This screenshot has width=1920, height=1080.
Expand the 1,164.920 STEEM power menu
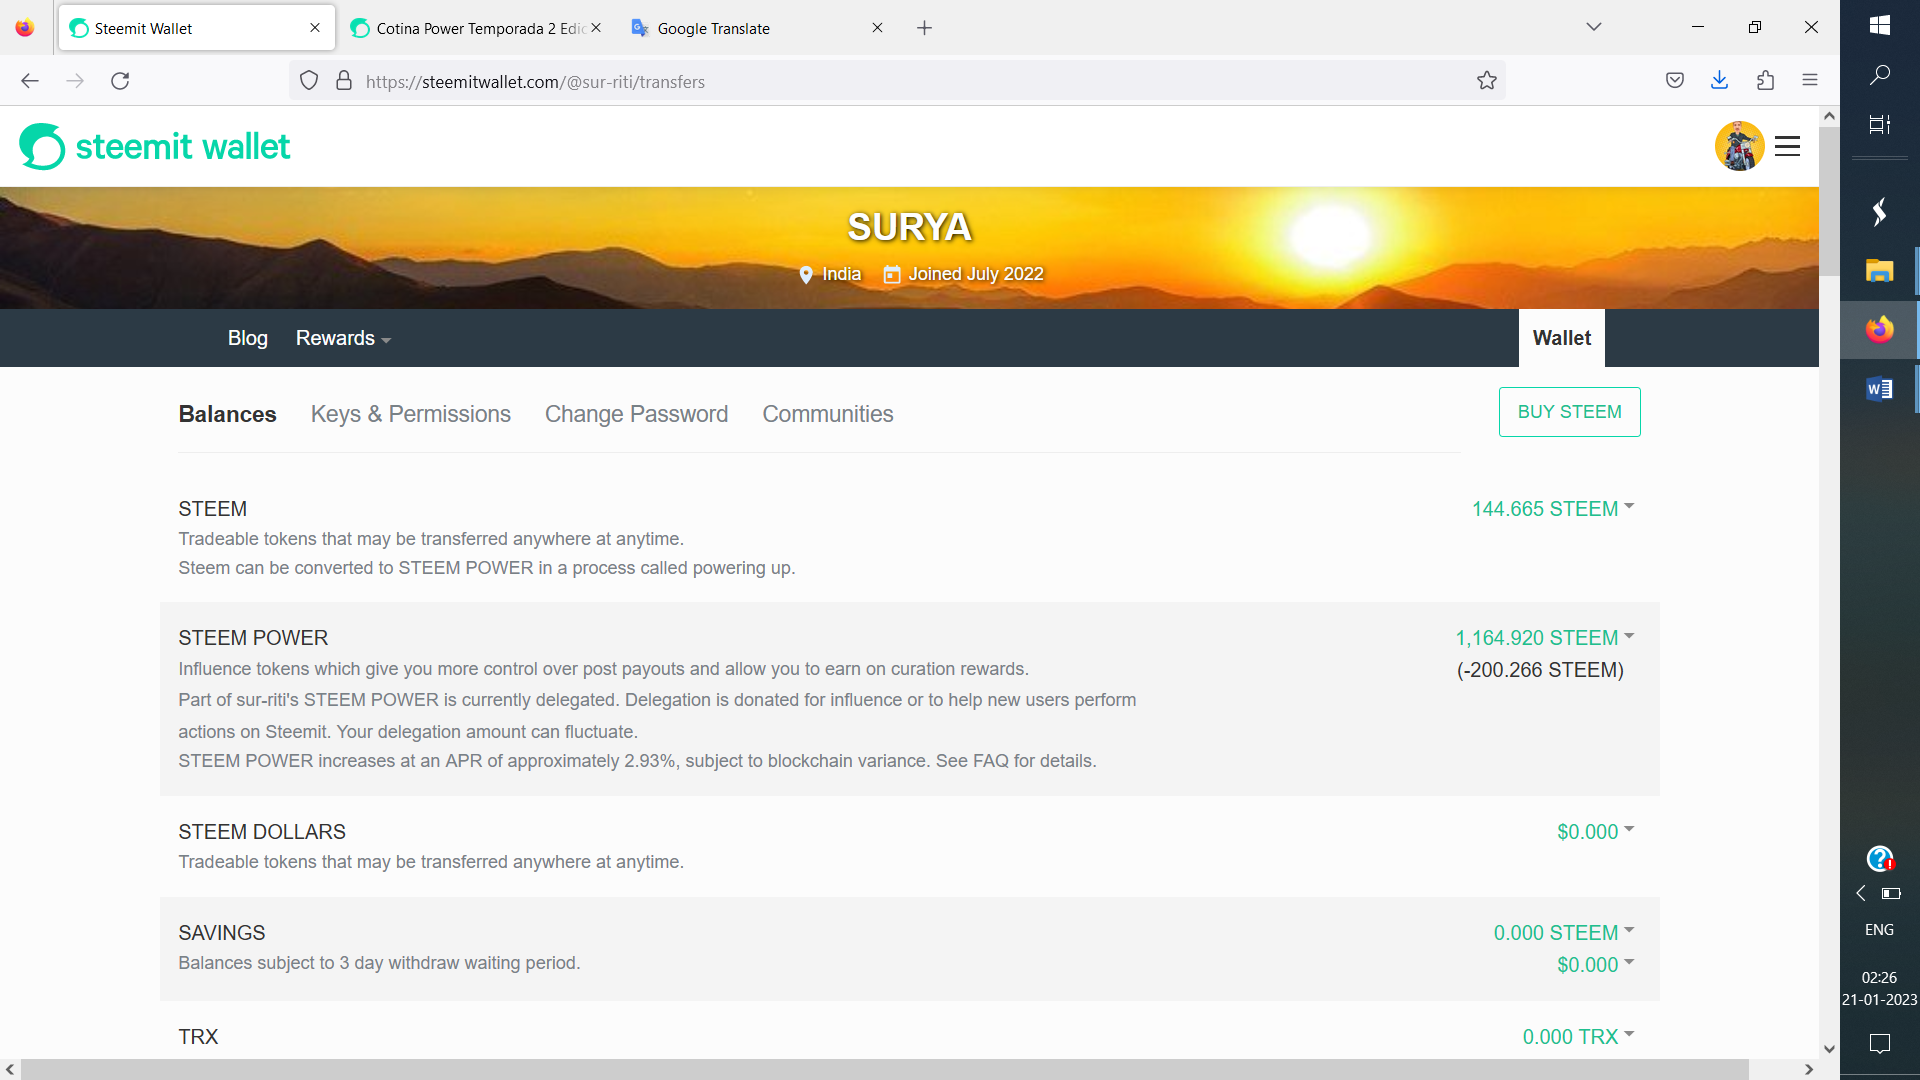(1545, 638)
